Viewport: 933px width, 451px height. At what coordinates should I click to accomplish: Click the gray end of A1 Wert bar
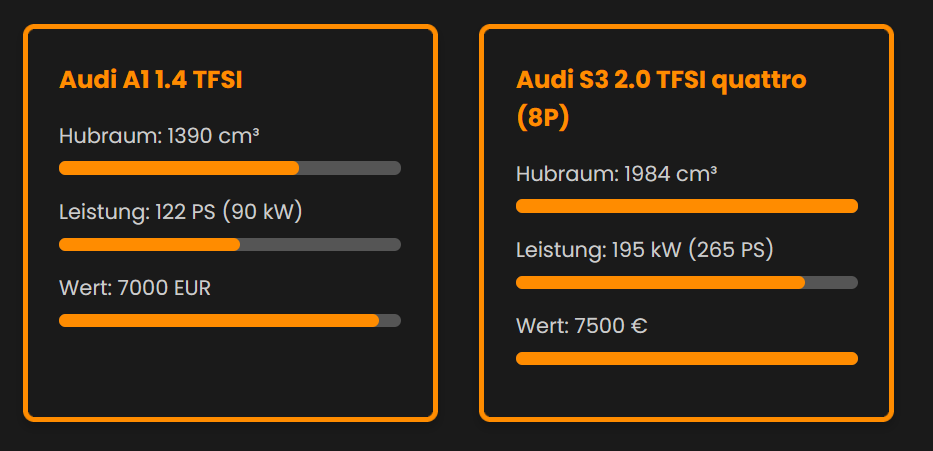(x=391, y=320)
